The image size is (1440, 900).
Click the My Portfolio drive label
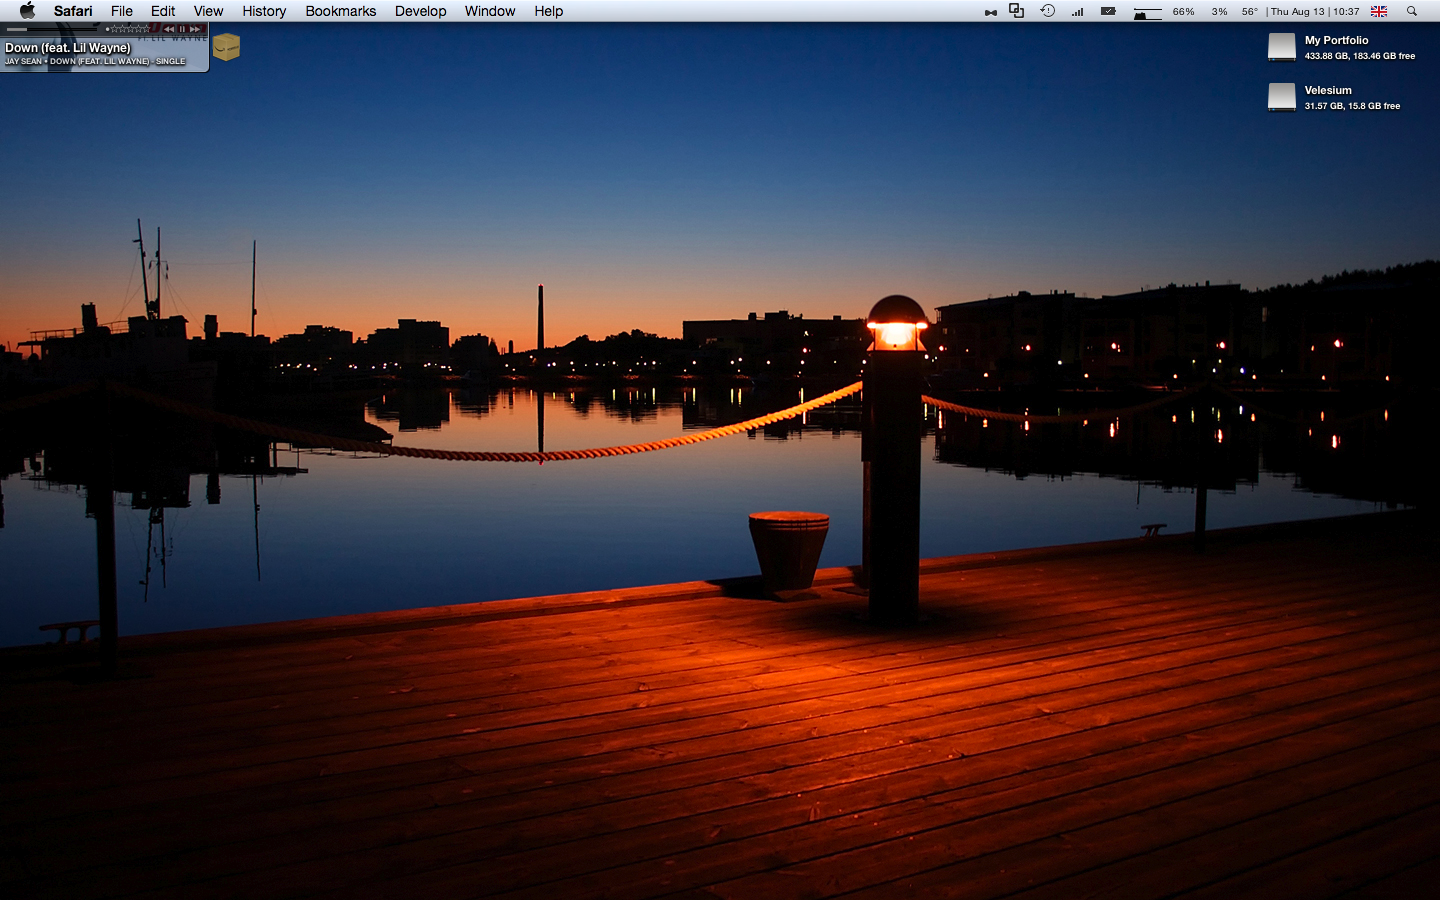coord(1336,40)
